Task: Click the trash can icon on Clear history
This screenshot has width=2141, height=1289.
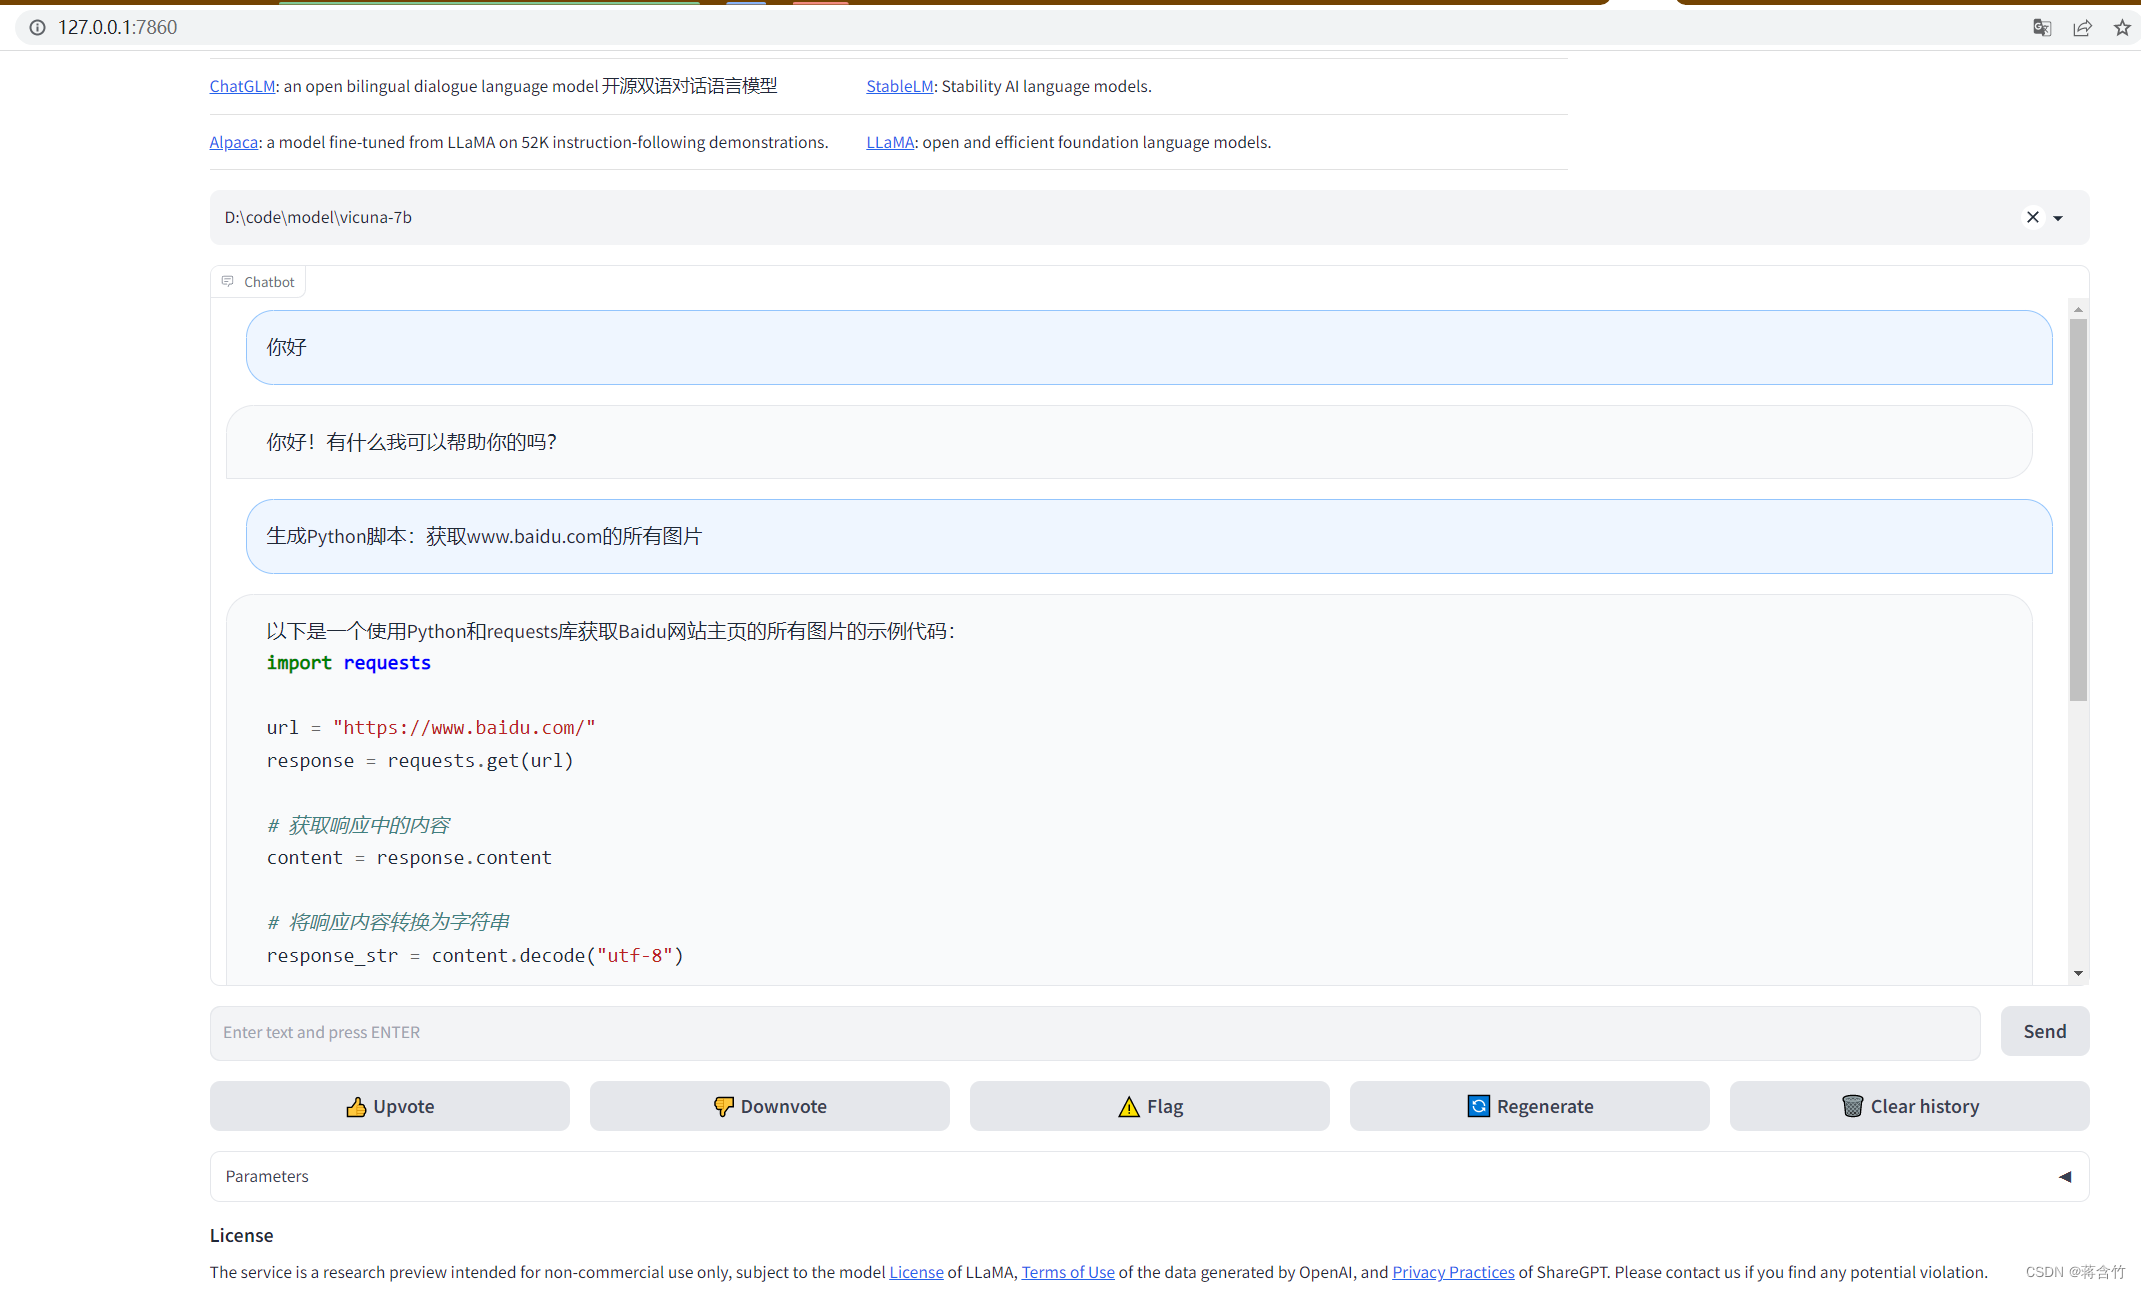Action: click(1853, 1106)
